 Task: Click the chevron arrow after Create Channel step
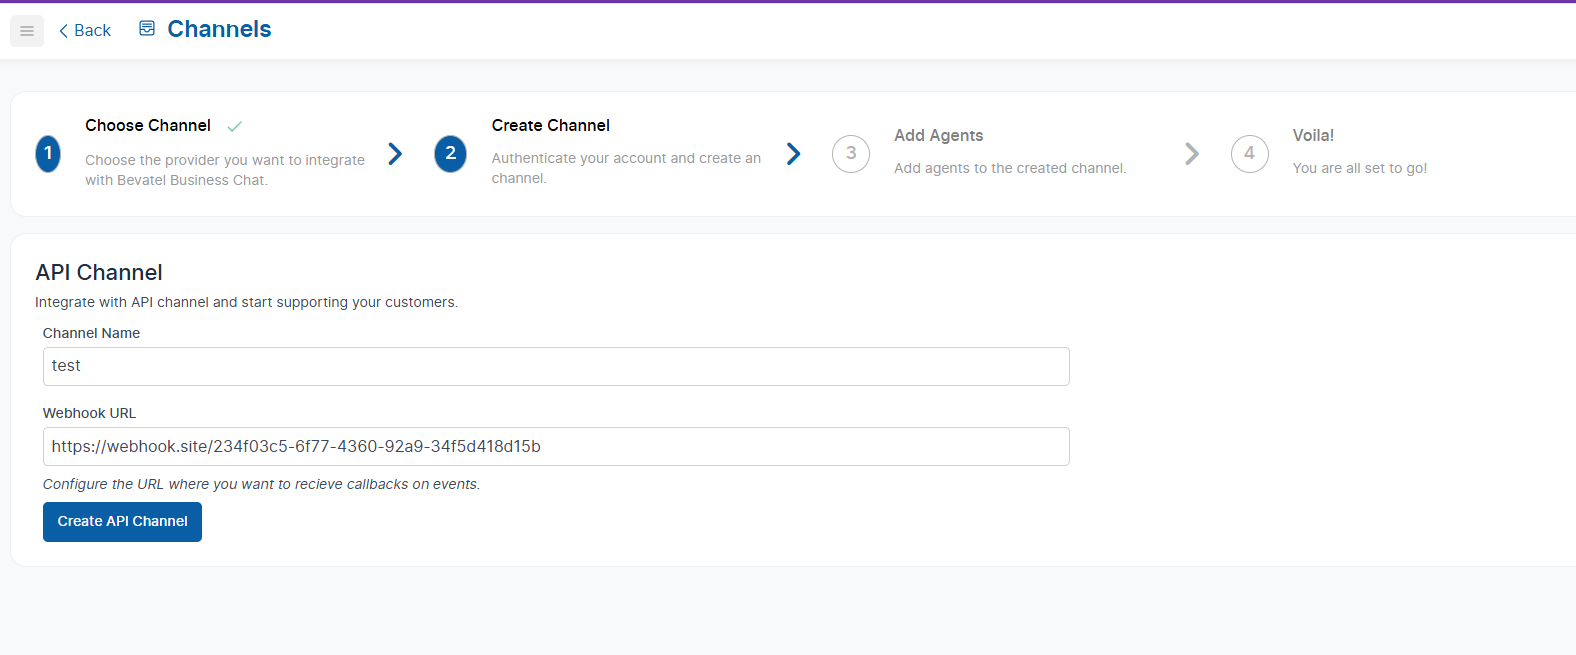[793, 154]
